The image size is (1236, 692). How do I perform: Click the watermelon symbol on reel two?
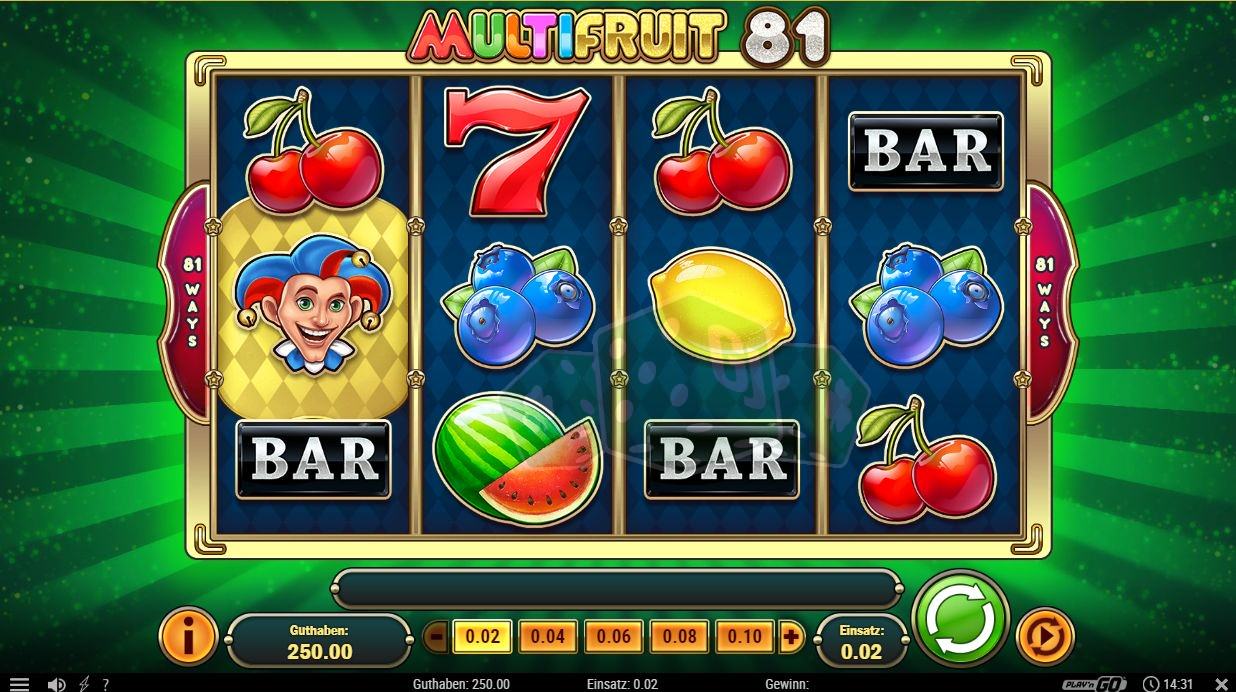coord(517,460)
